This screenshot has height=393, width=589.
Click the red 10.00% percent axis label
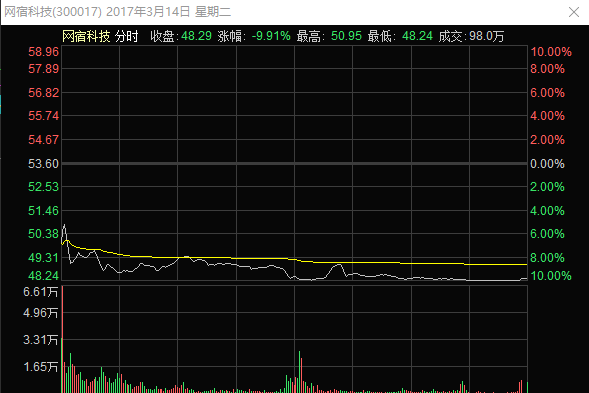coord(551,52)
